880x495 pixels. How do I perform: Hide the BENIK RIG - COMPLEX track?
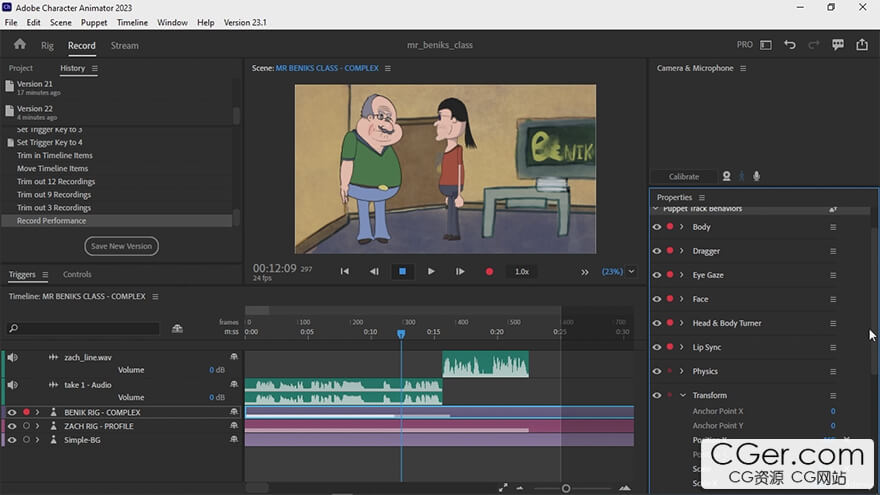[12, 412]
